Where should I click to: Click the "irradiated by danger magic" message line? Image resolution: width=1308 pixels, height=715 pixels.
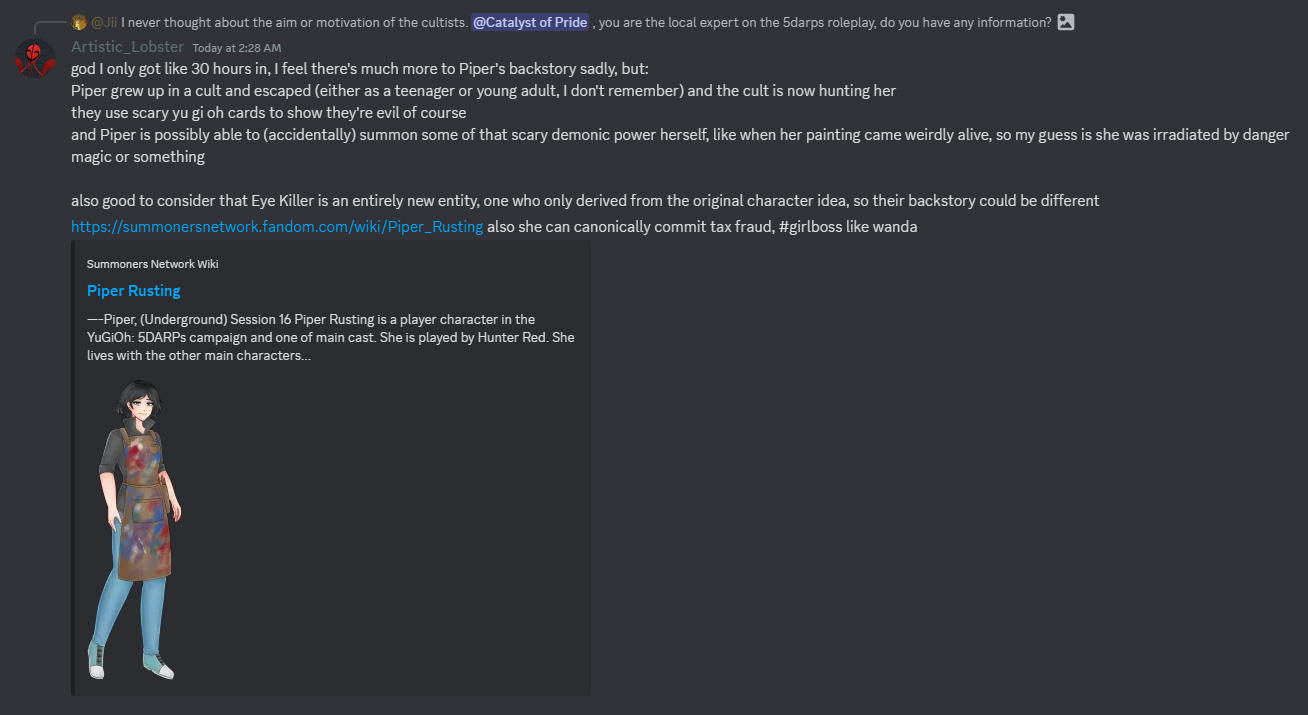click(680, 135)
